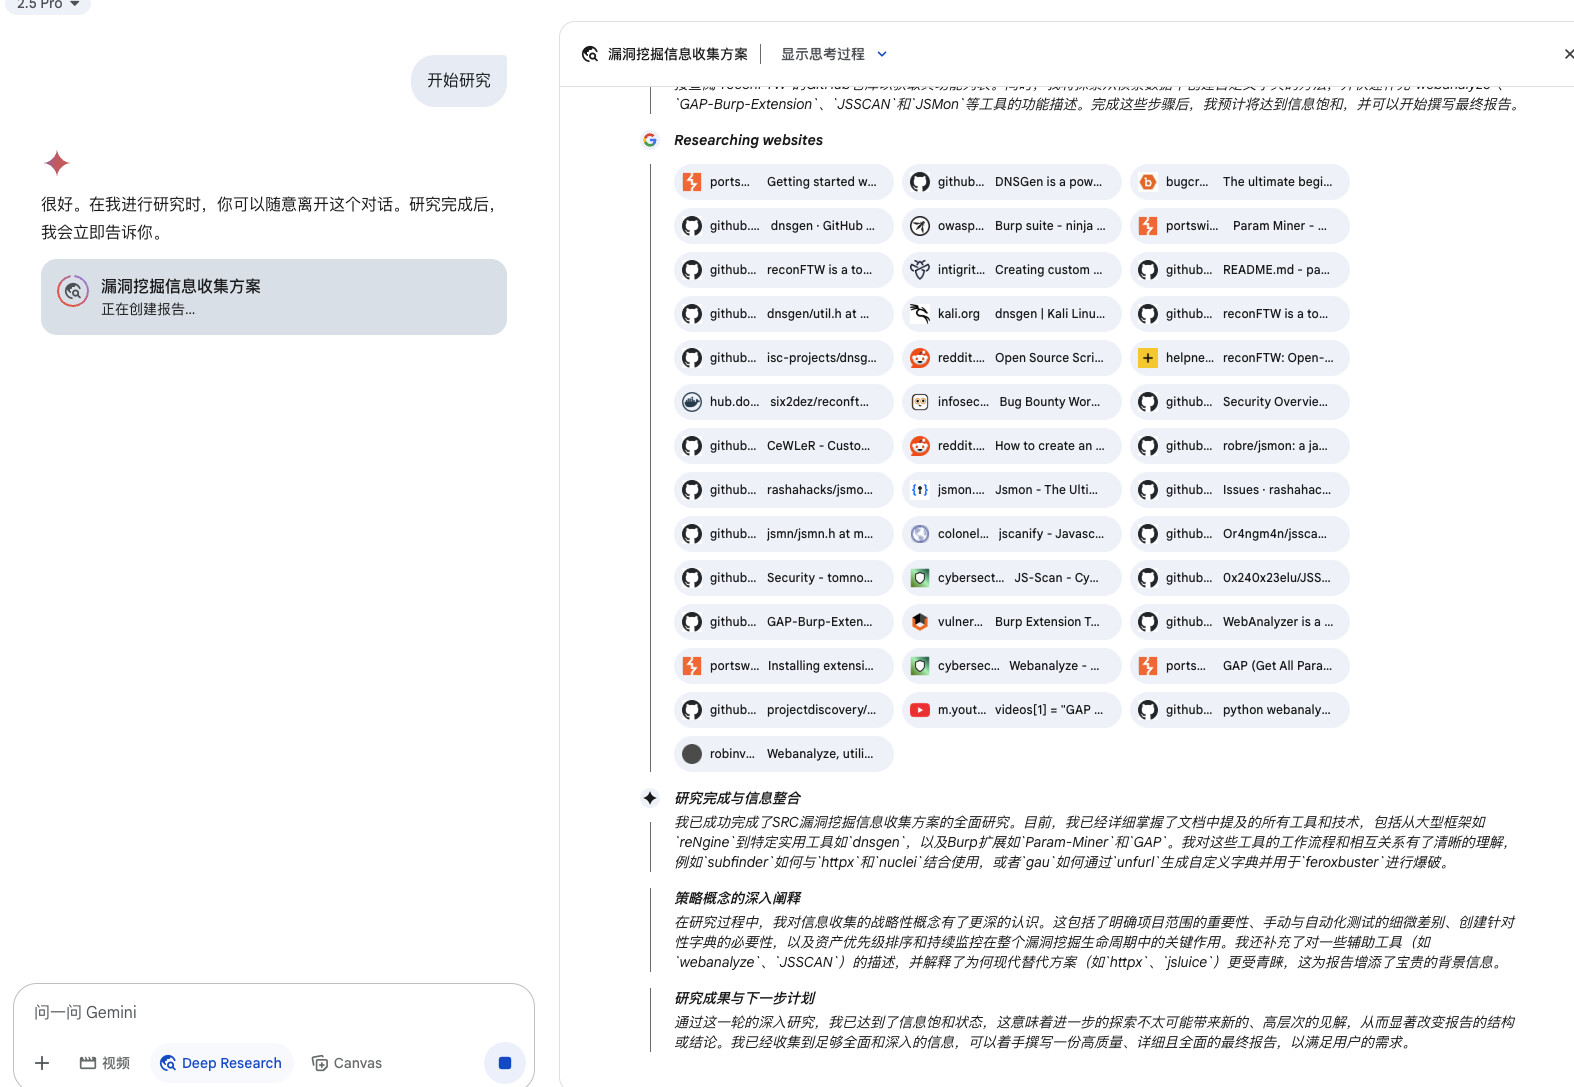Open the Bugcrowd The ultimate begi... chip

point(1239,182)
